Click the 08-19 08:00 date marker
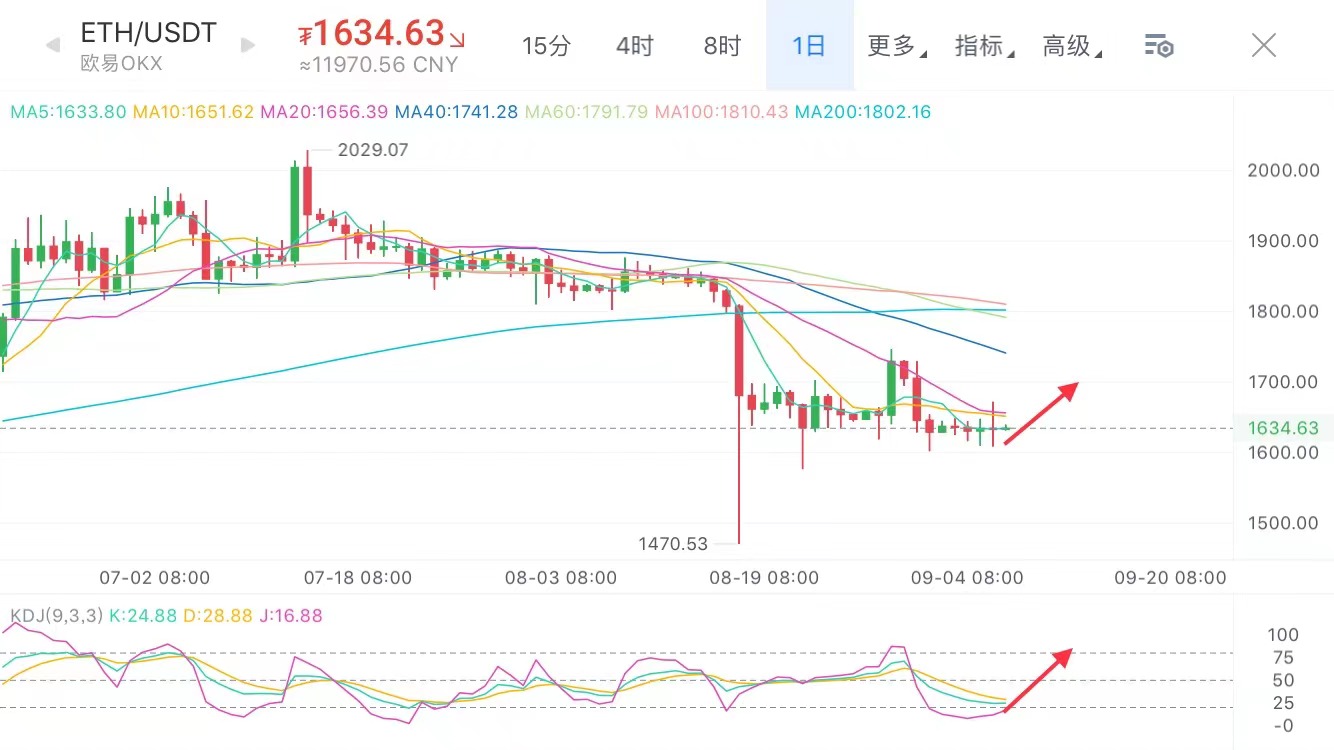 (764, 578)
